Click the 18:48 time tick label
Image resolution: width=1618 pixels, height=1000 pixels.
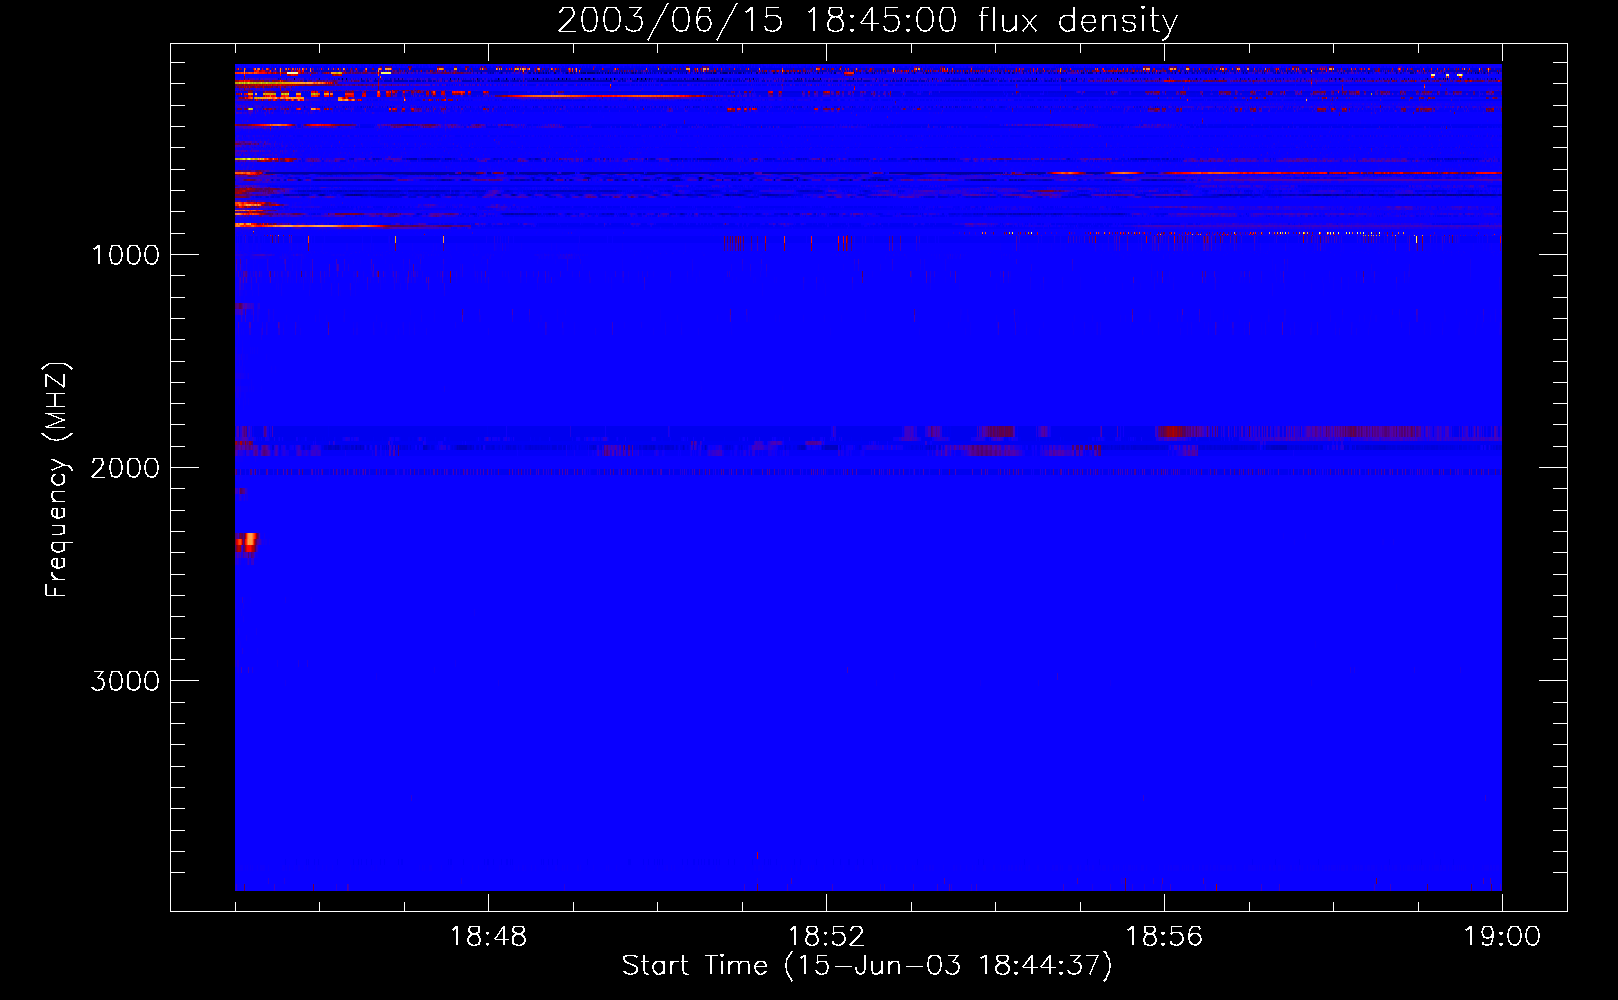pyautogui.click(x=488, y=937)
